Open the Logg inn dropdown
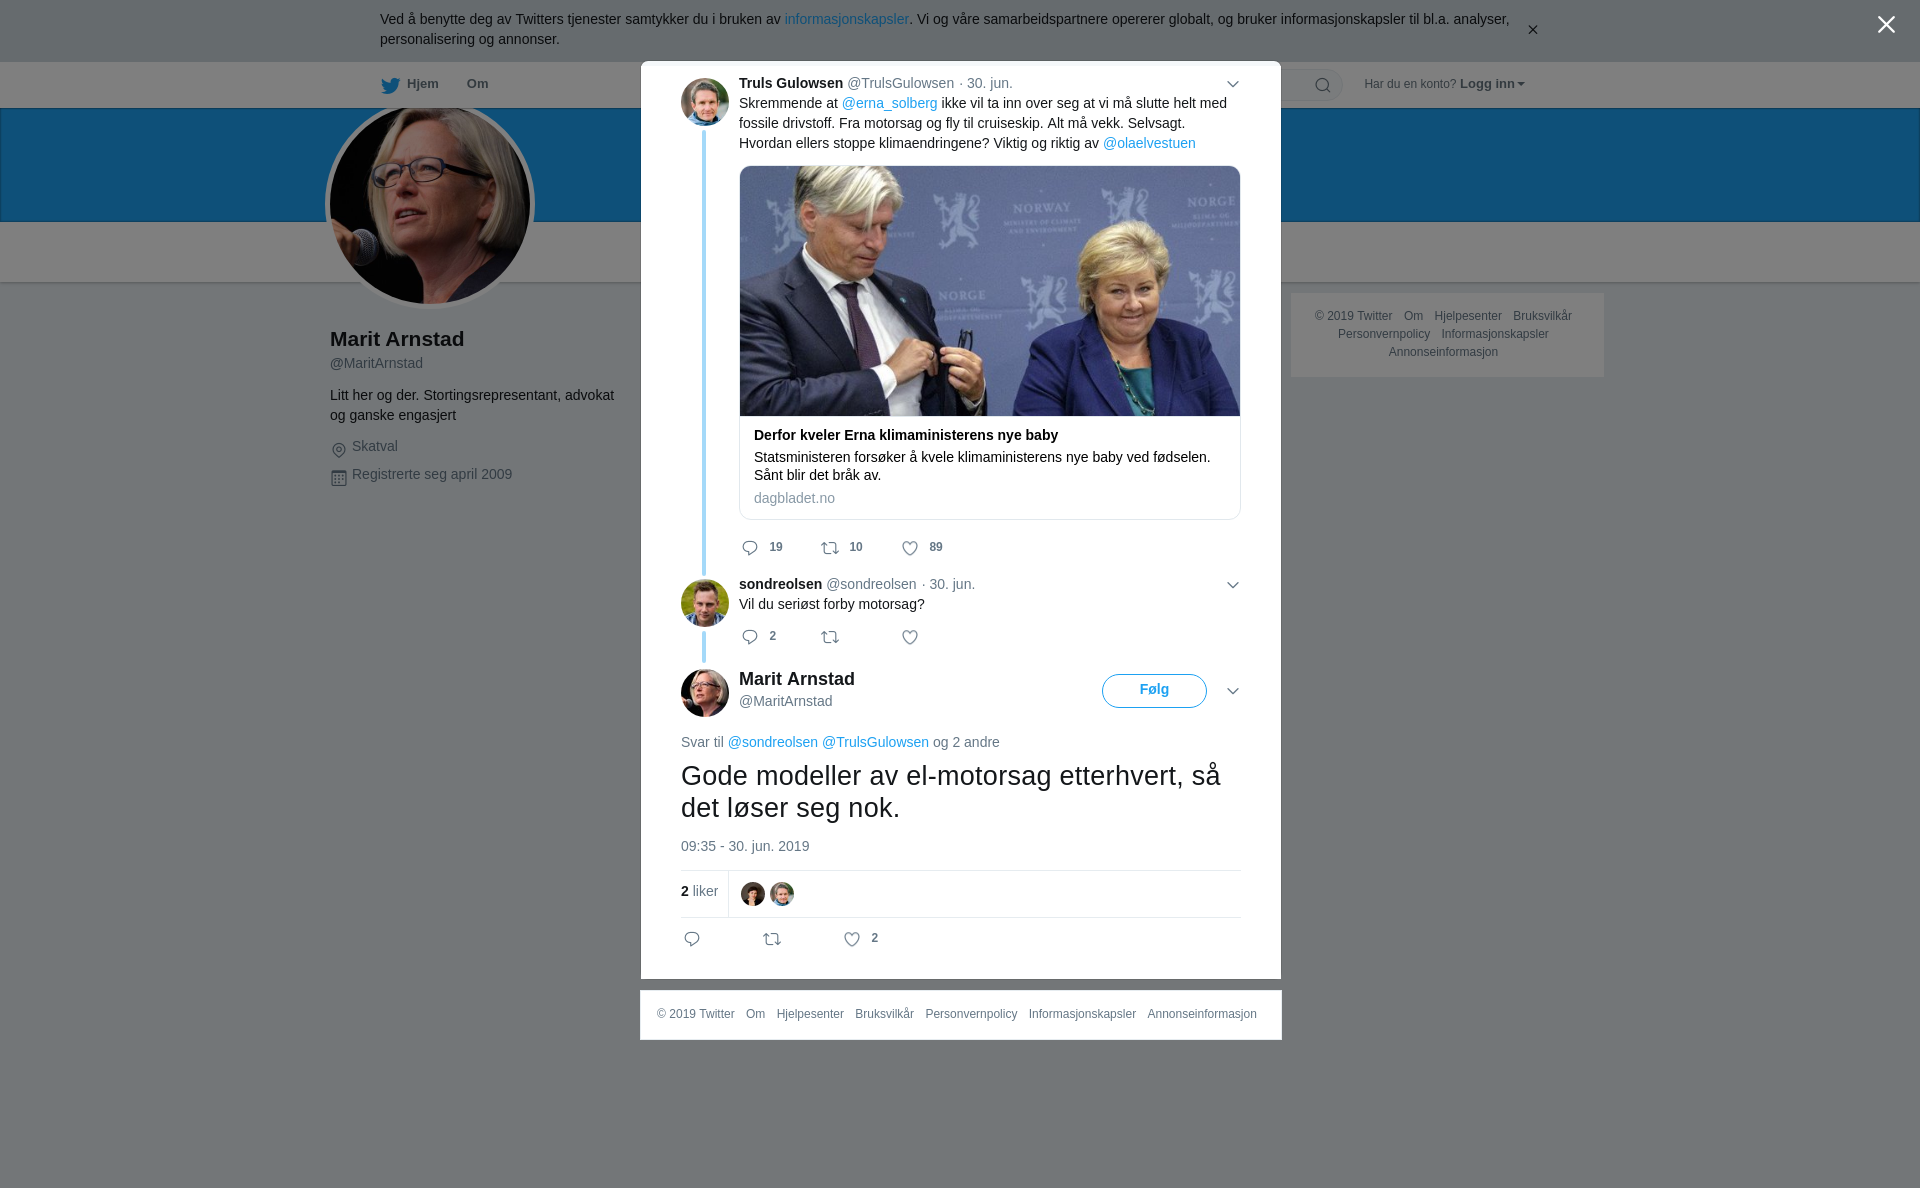 coord(1492,84)
